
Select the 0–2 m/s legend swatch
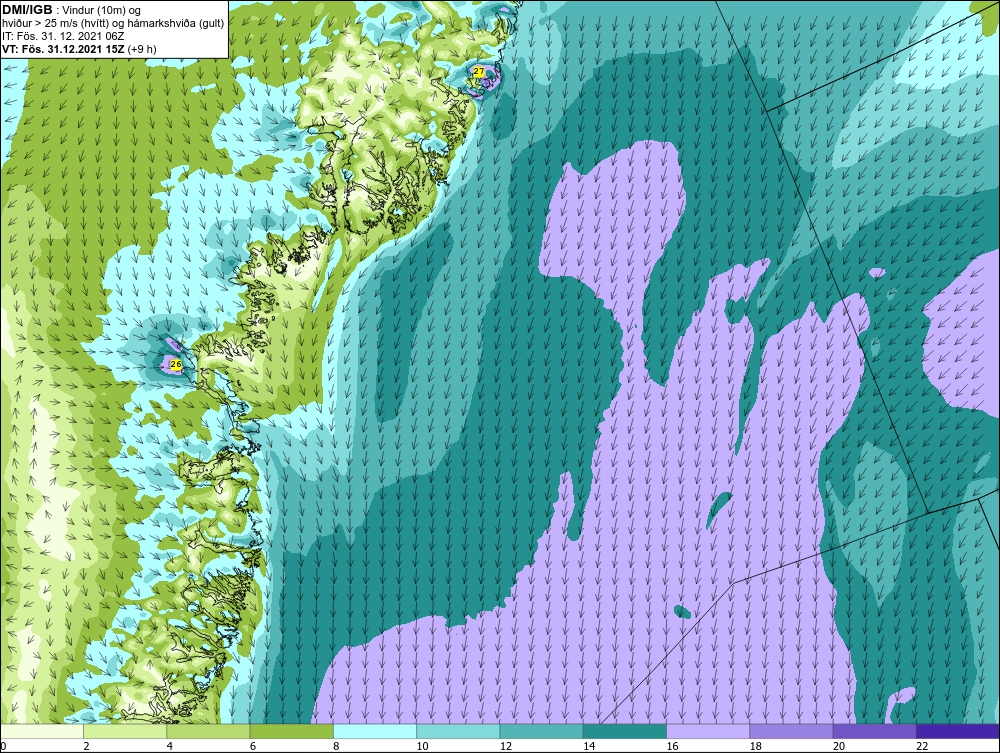click(x=41, y=731)
